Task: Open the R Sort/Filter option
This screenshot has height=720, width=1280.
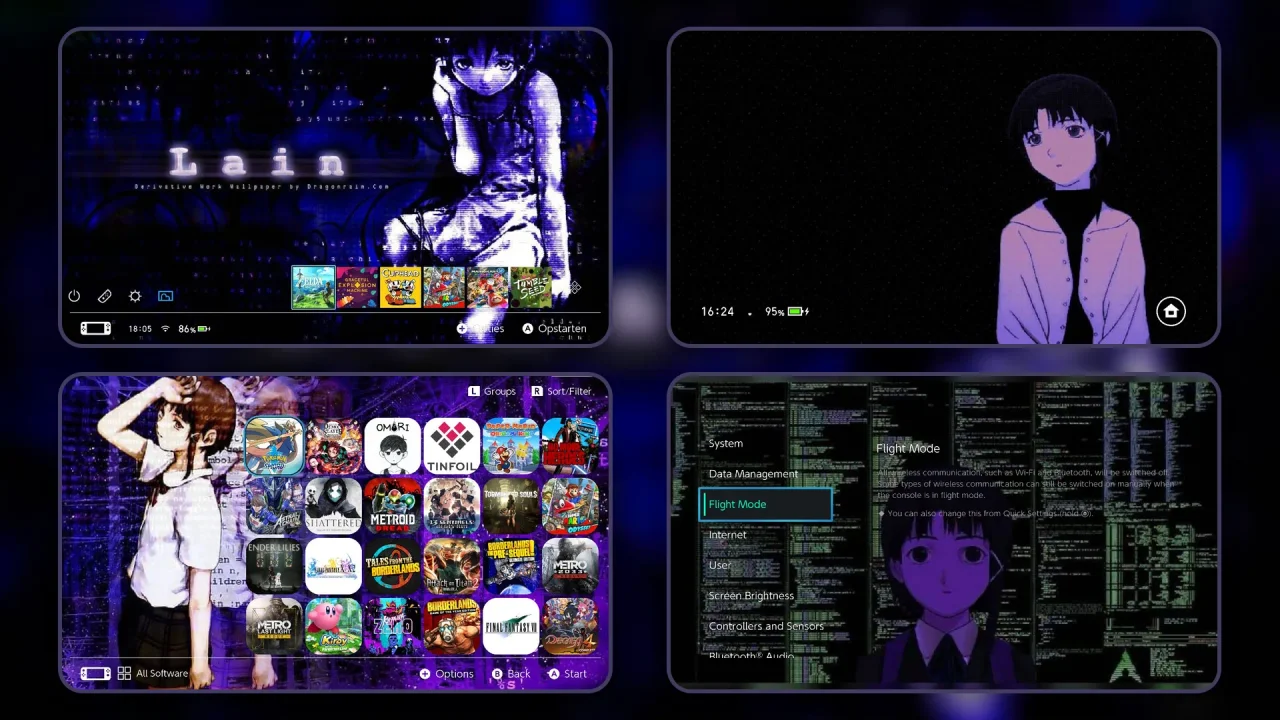Action: pyautogui.click(x=561, y=391)
